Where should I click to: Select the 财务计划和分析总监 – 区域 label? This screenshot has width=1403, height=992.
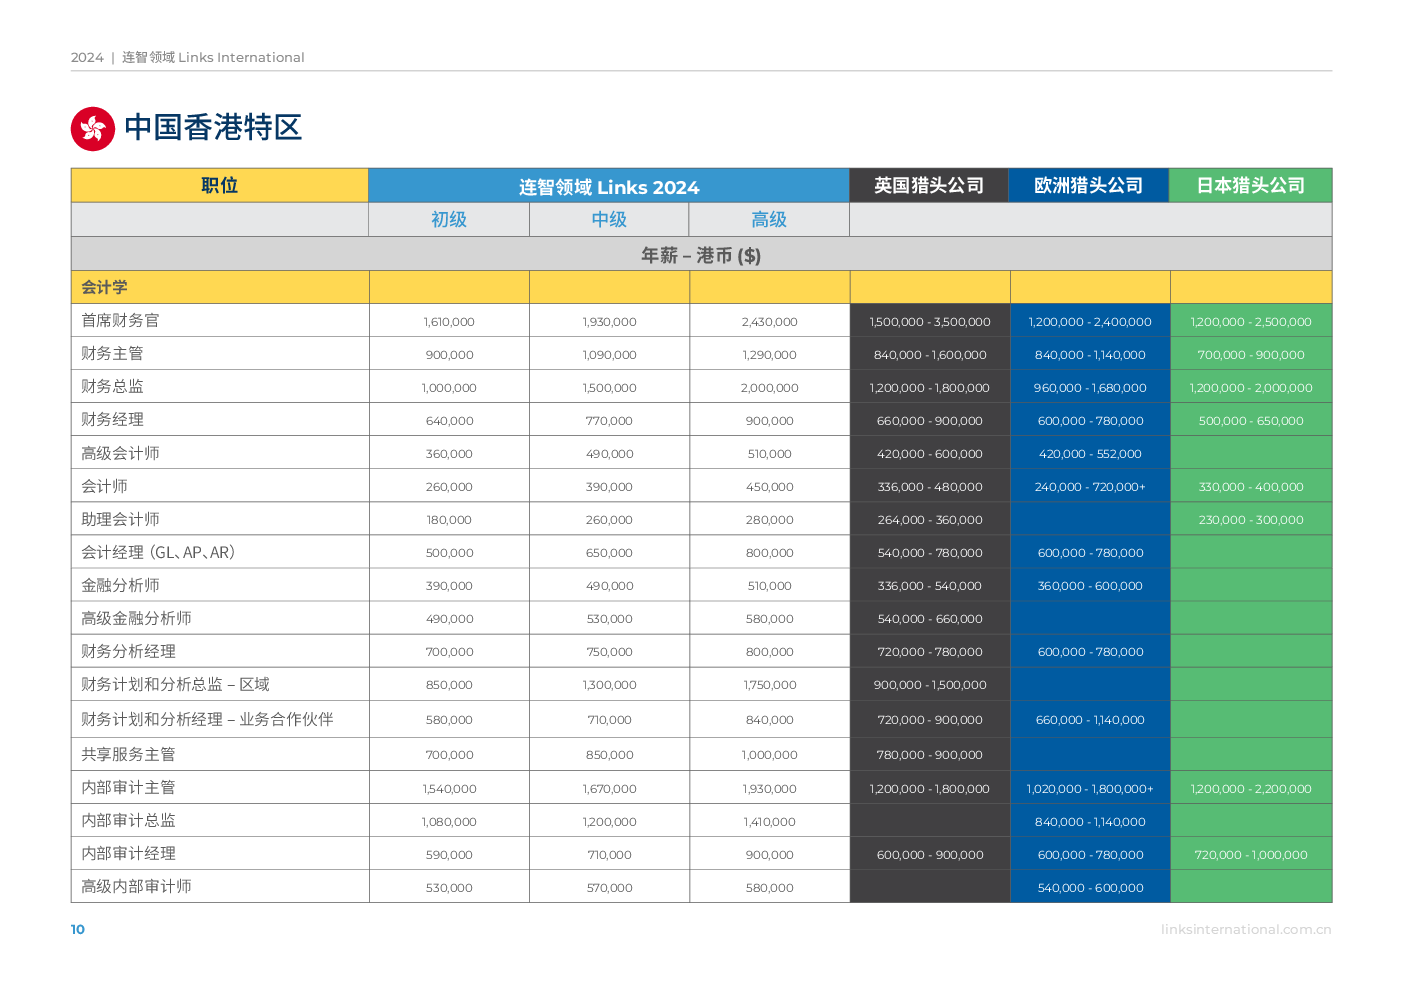pos(175,684)
